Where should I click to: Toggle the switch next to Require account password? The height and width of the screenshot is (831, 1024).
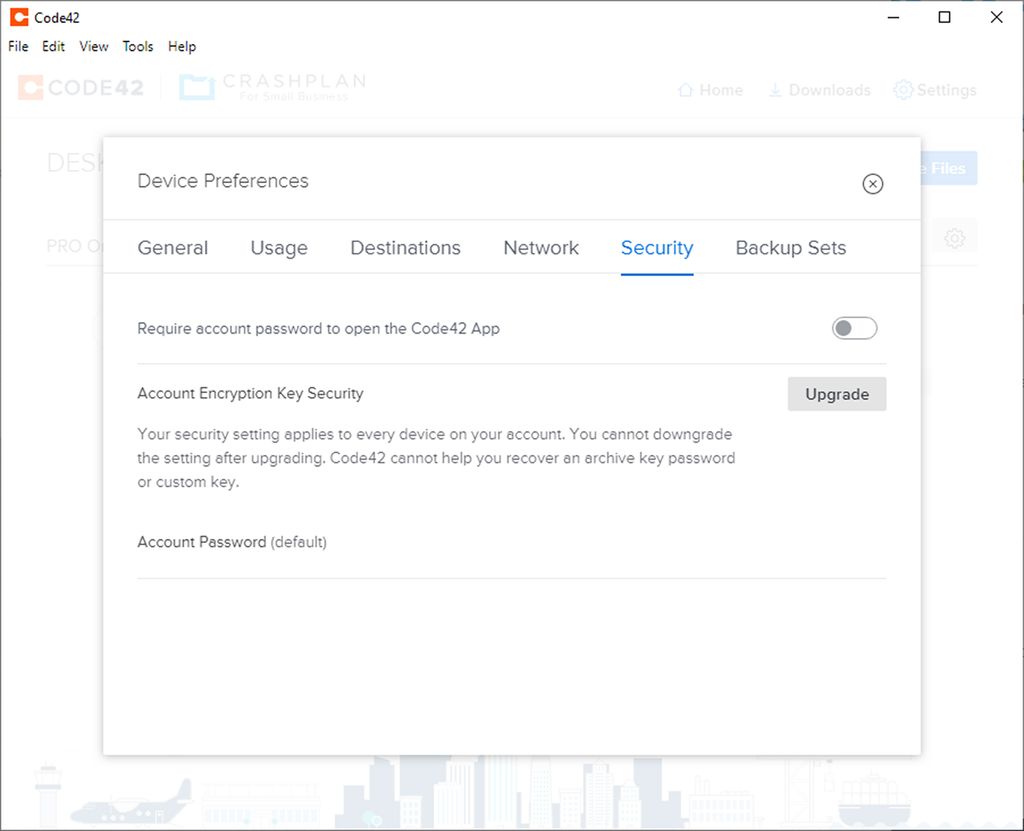pos(854,328)
